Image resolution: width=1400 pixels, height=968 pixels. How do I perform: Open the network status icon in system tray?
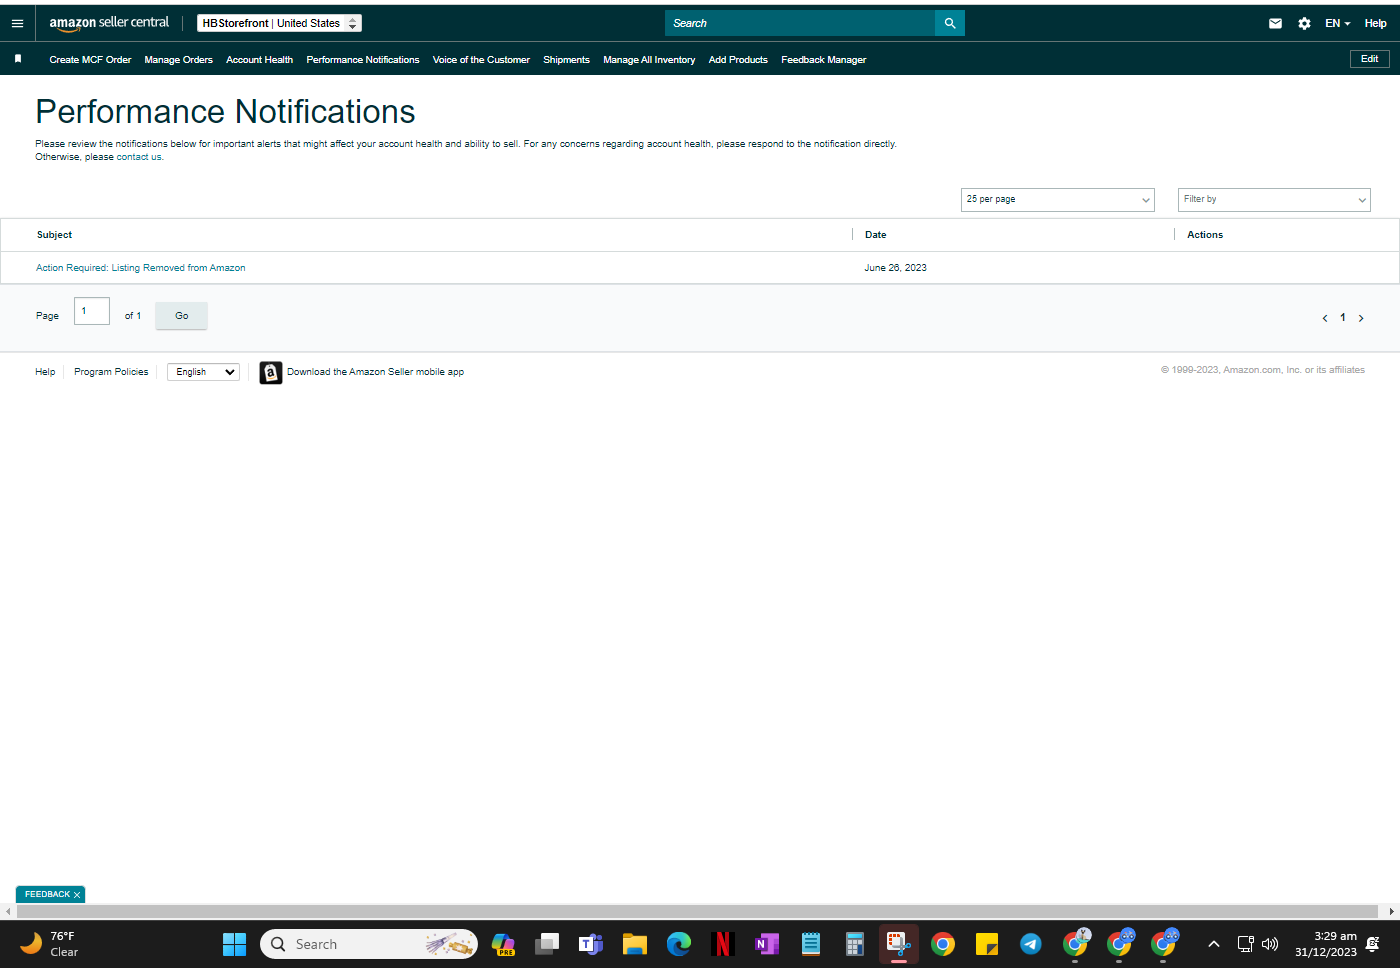(x=1245, y=944)
